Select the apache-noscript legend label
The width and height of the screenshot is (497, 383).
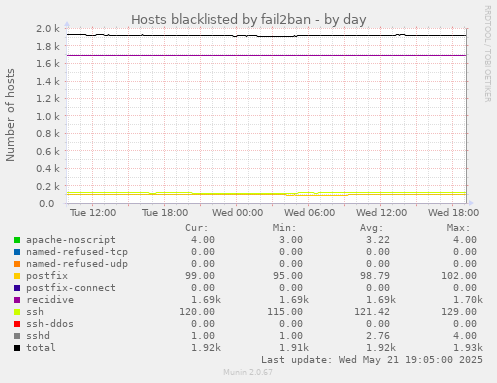tap(71, 240)
